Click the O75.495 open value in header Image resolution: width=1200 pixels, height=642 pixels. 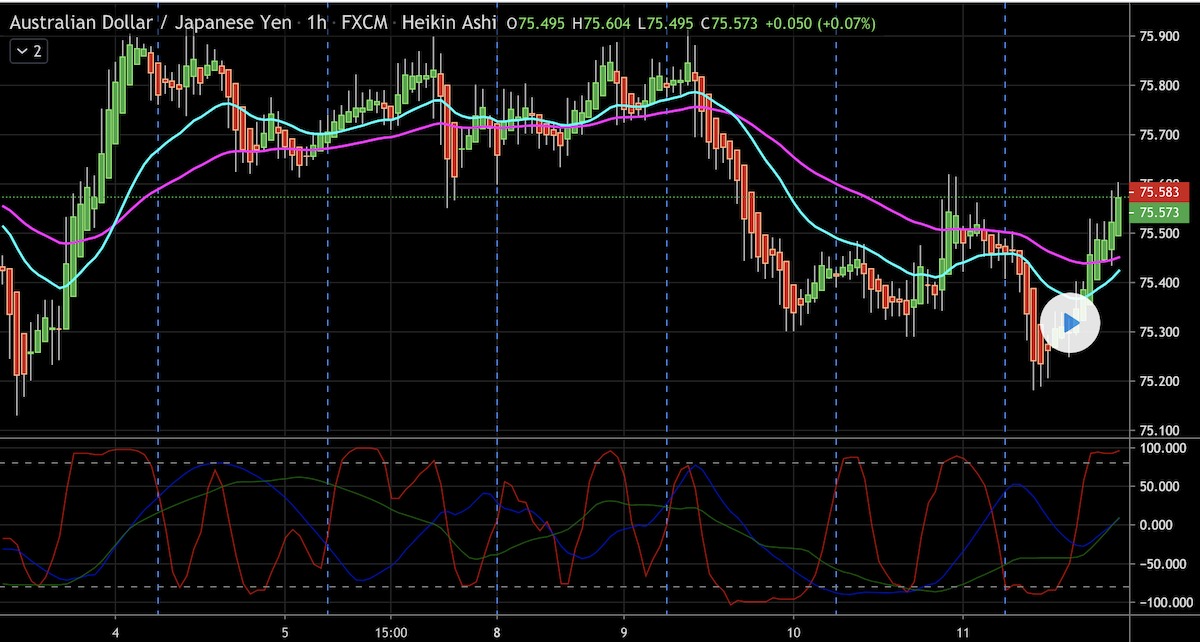[539, 22]
